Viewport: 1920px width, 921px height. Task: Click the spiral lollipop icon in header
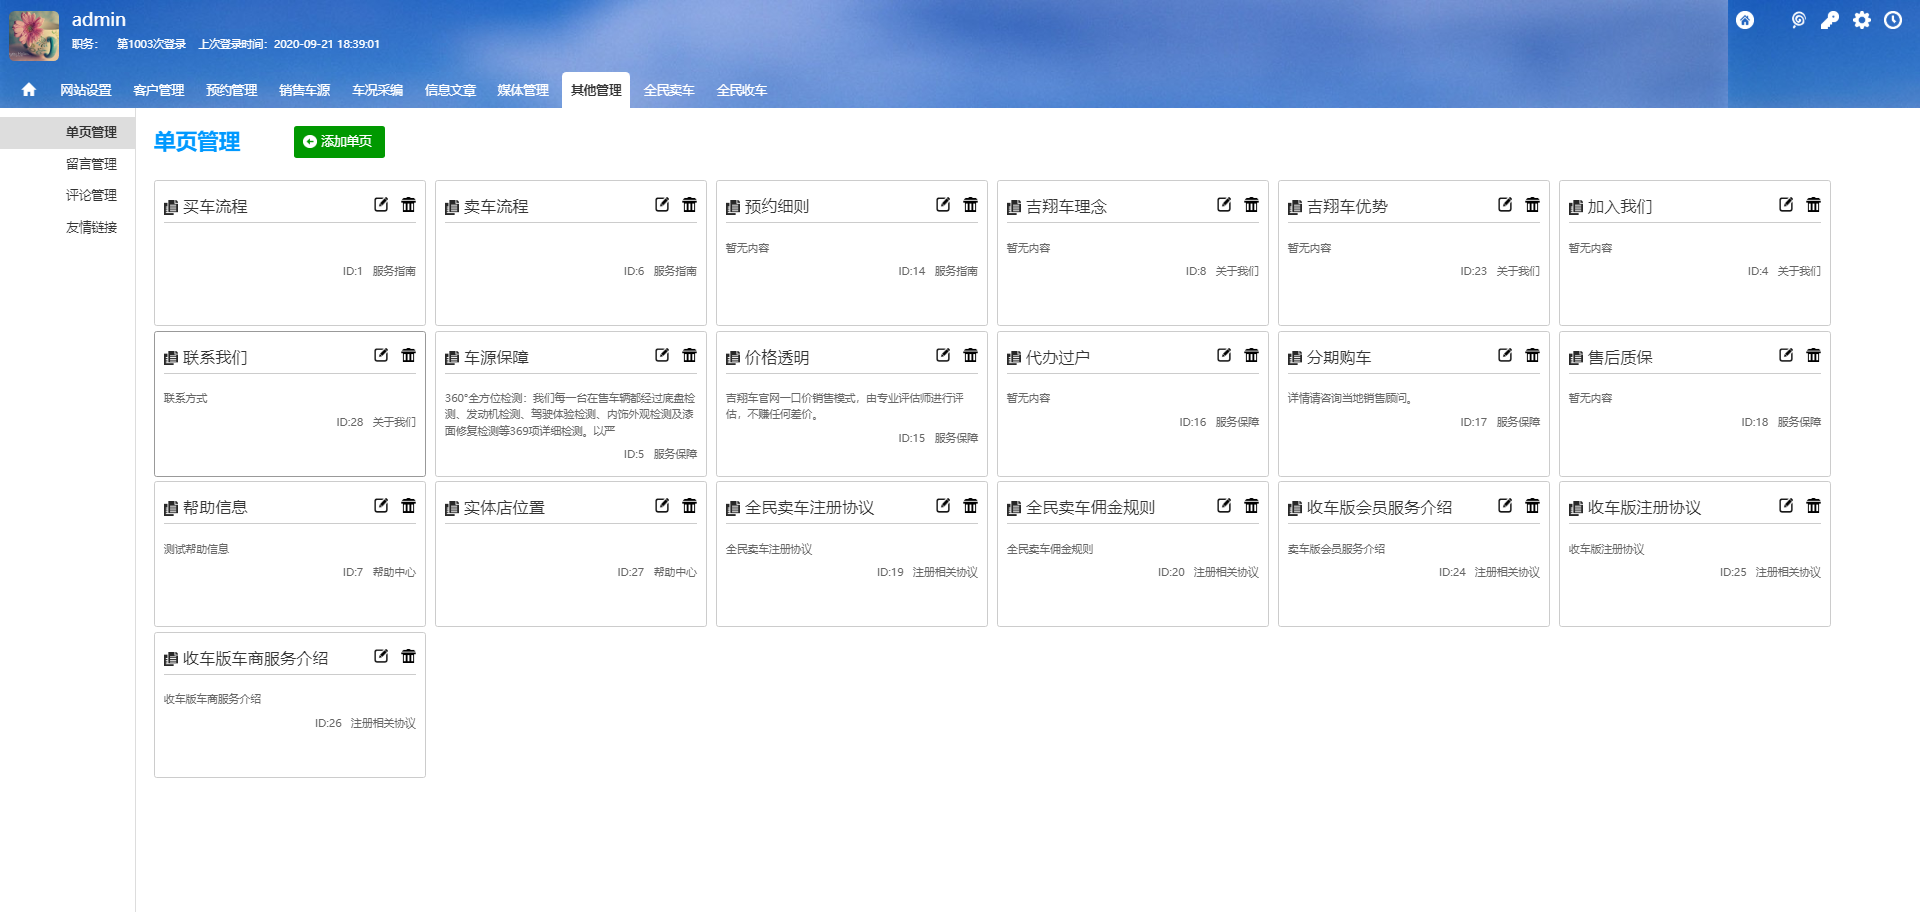click(x=1798, y=20)
